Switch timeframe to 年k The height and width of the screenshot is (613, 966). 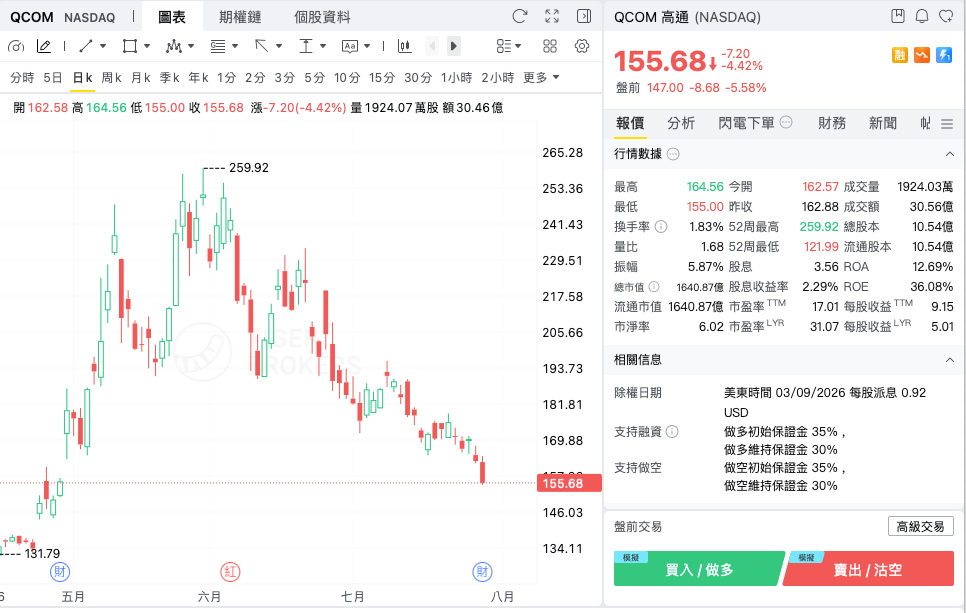point(198,78)
